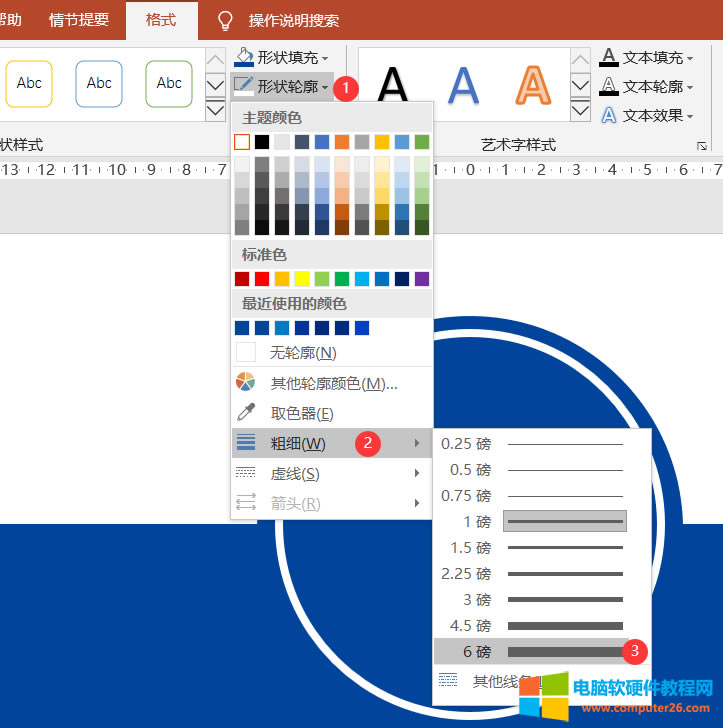723x728 pixels.
Task: Click the 文本轮廓 outlined A icon
Action: 608,86
